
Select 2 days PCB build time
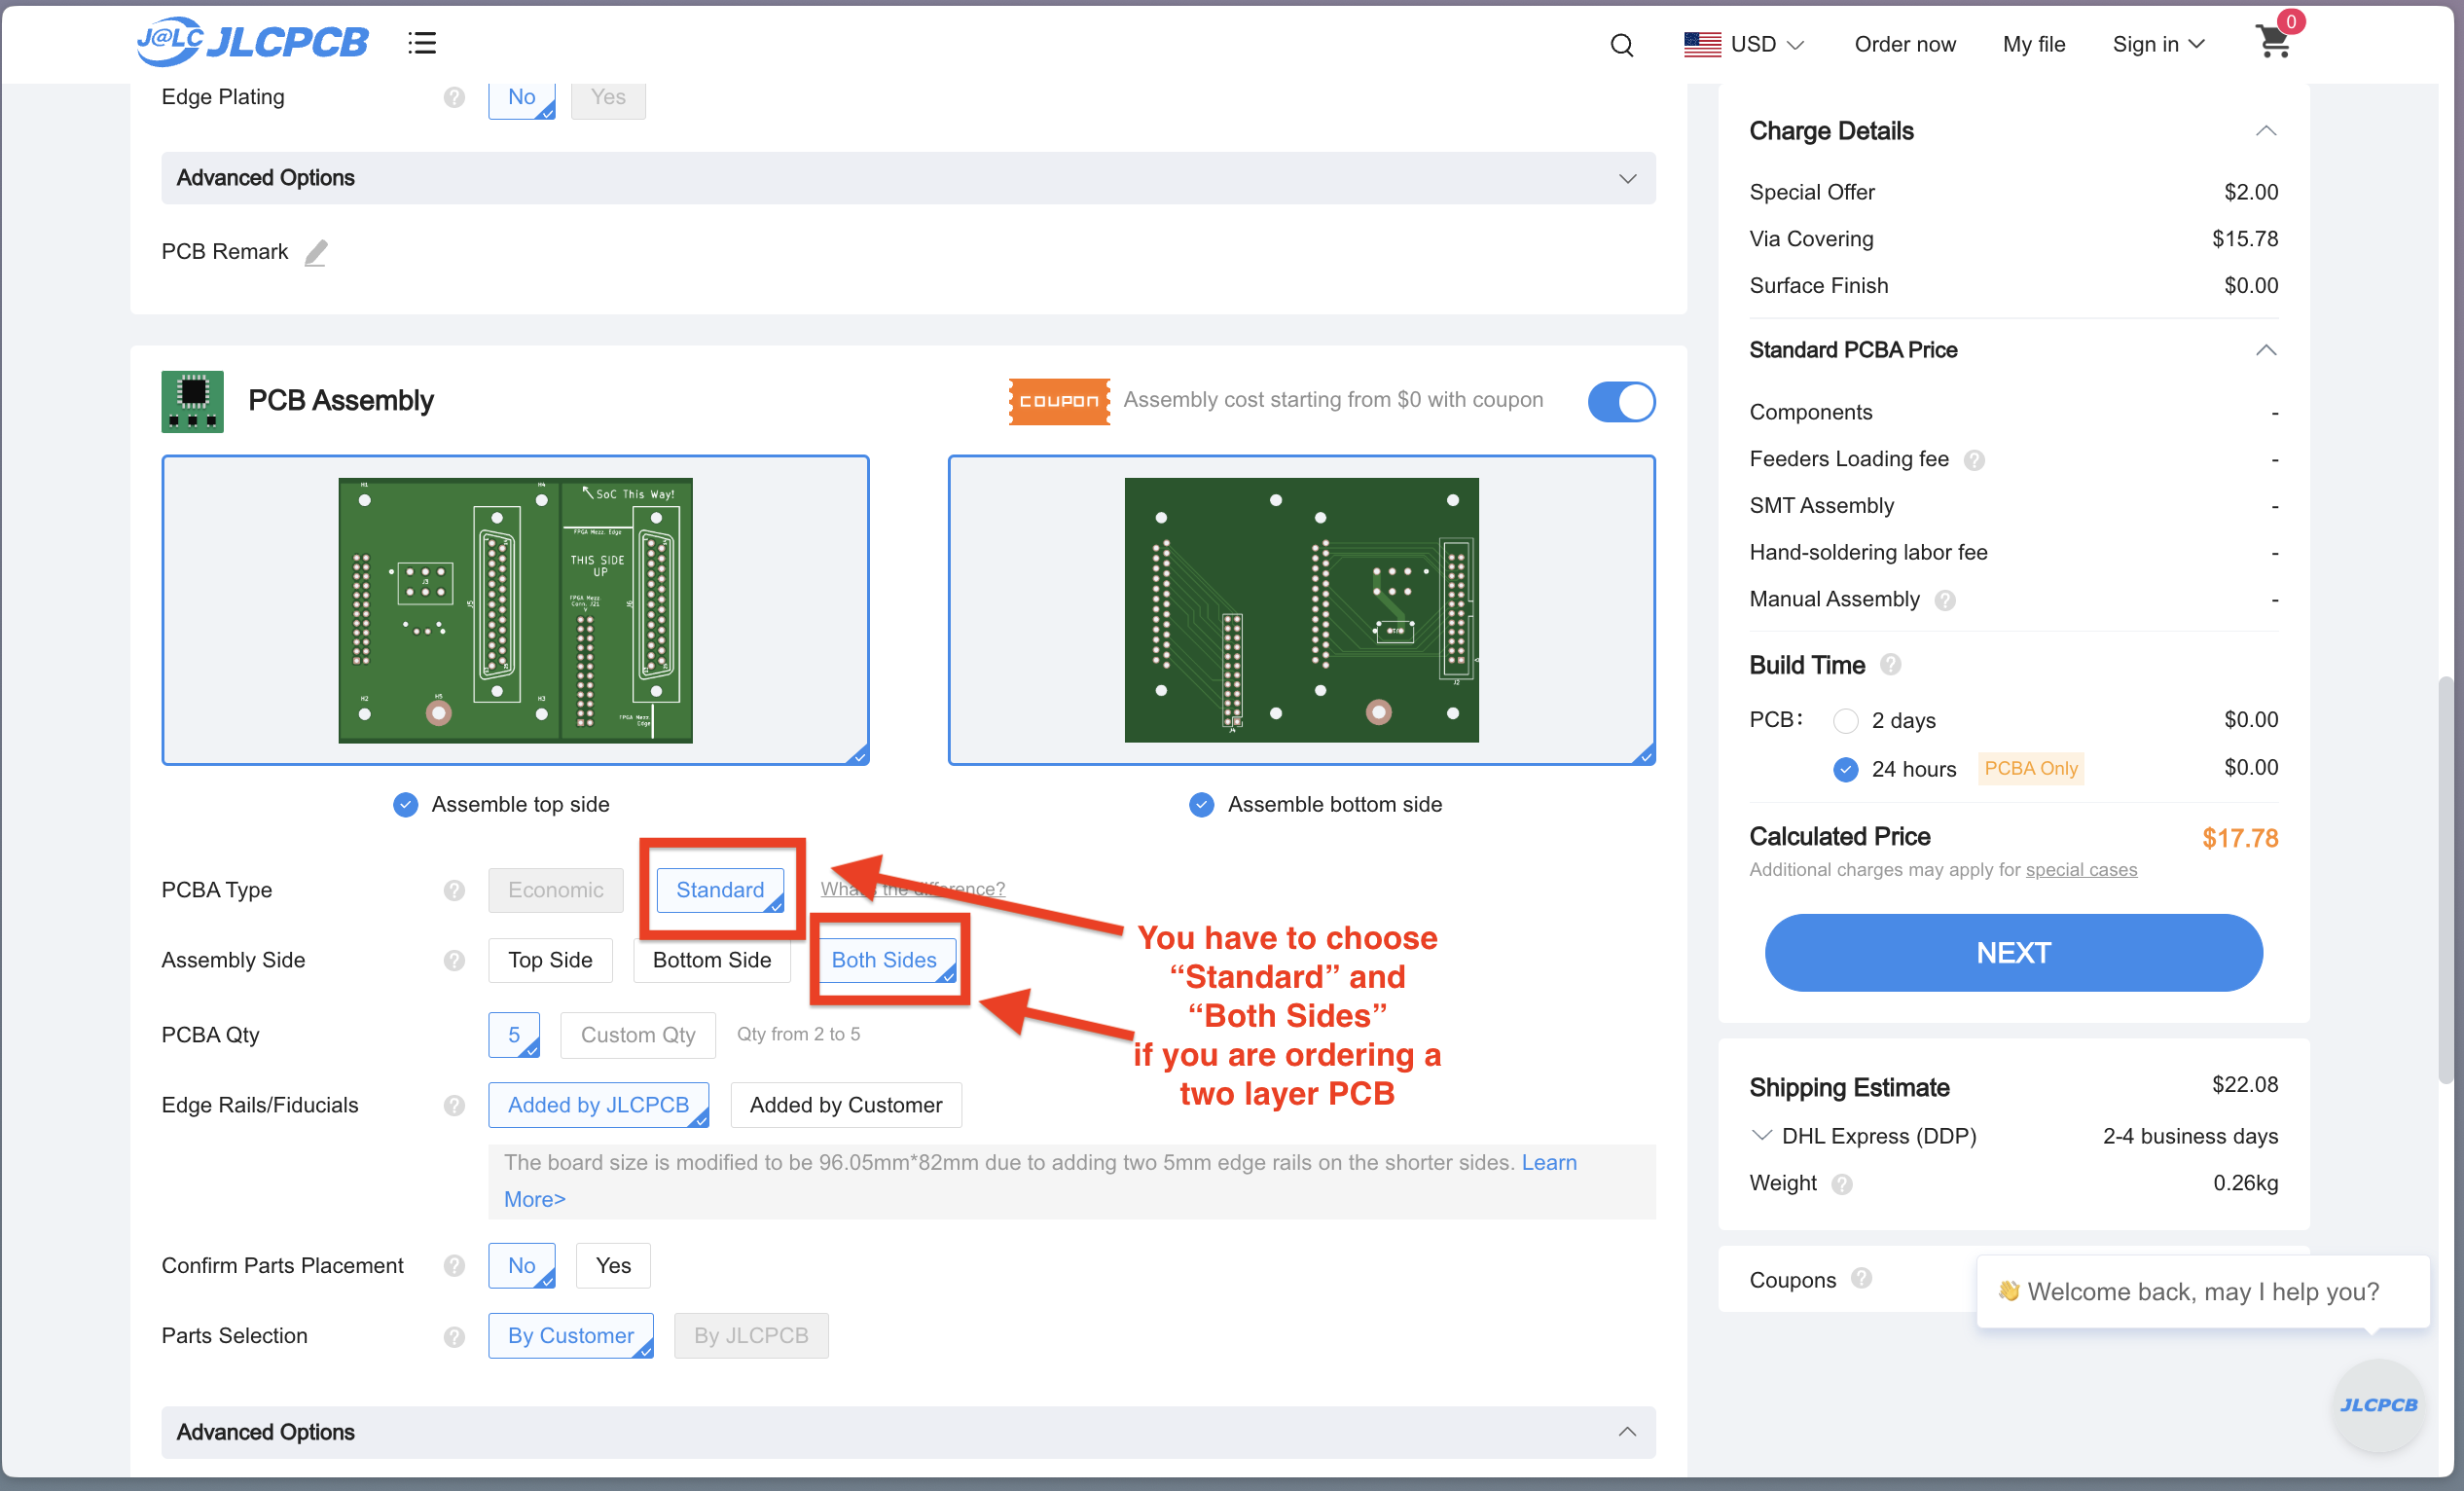point(1845,720)
